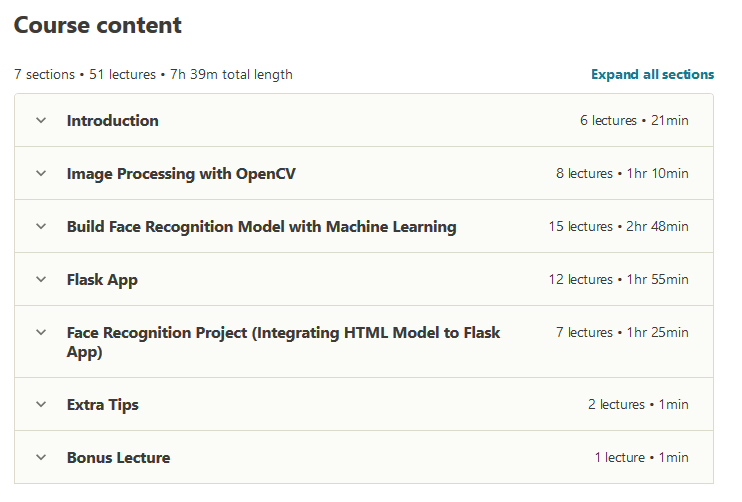Open the Image Processing with OpenCV section

click(181, 174)
